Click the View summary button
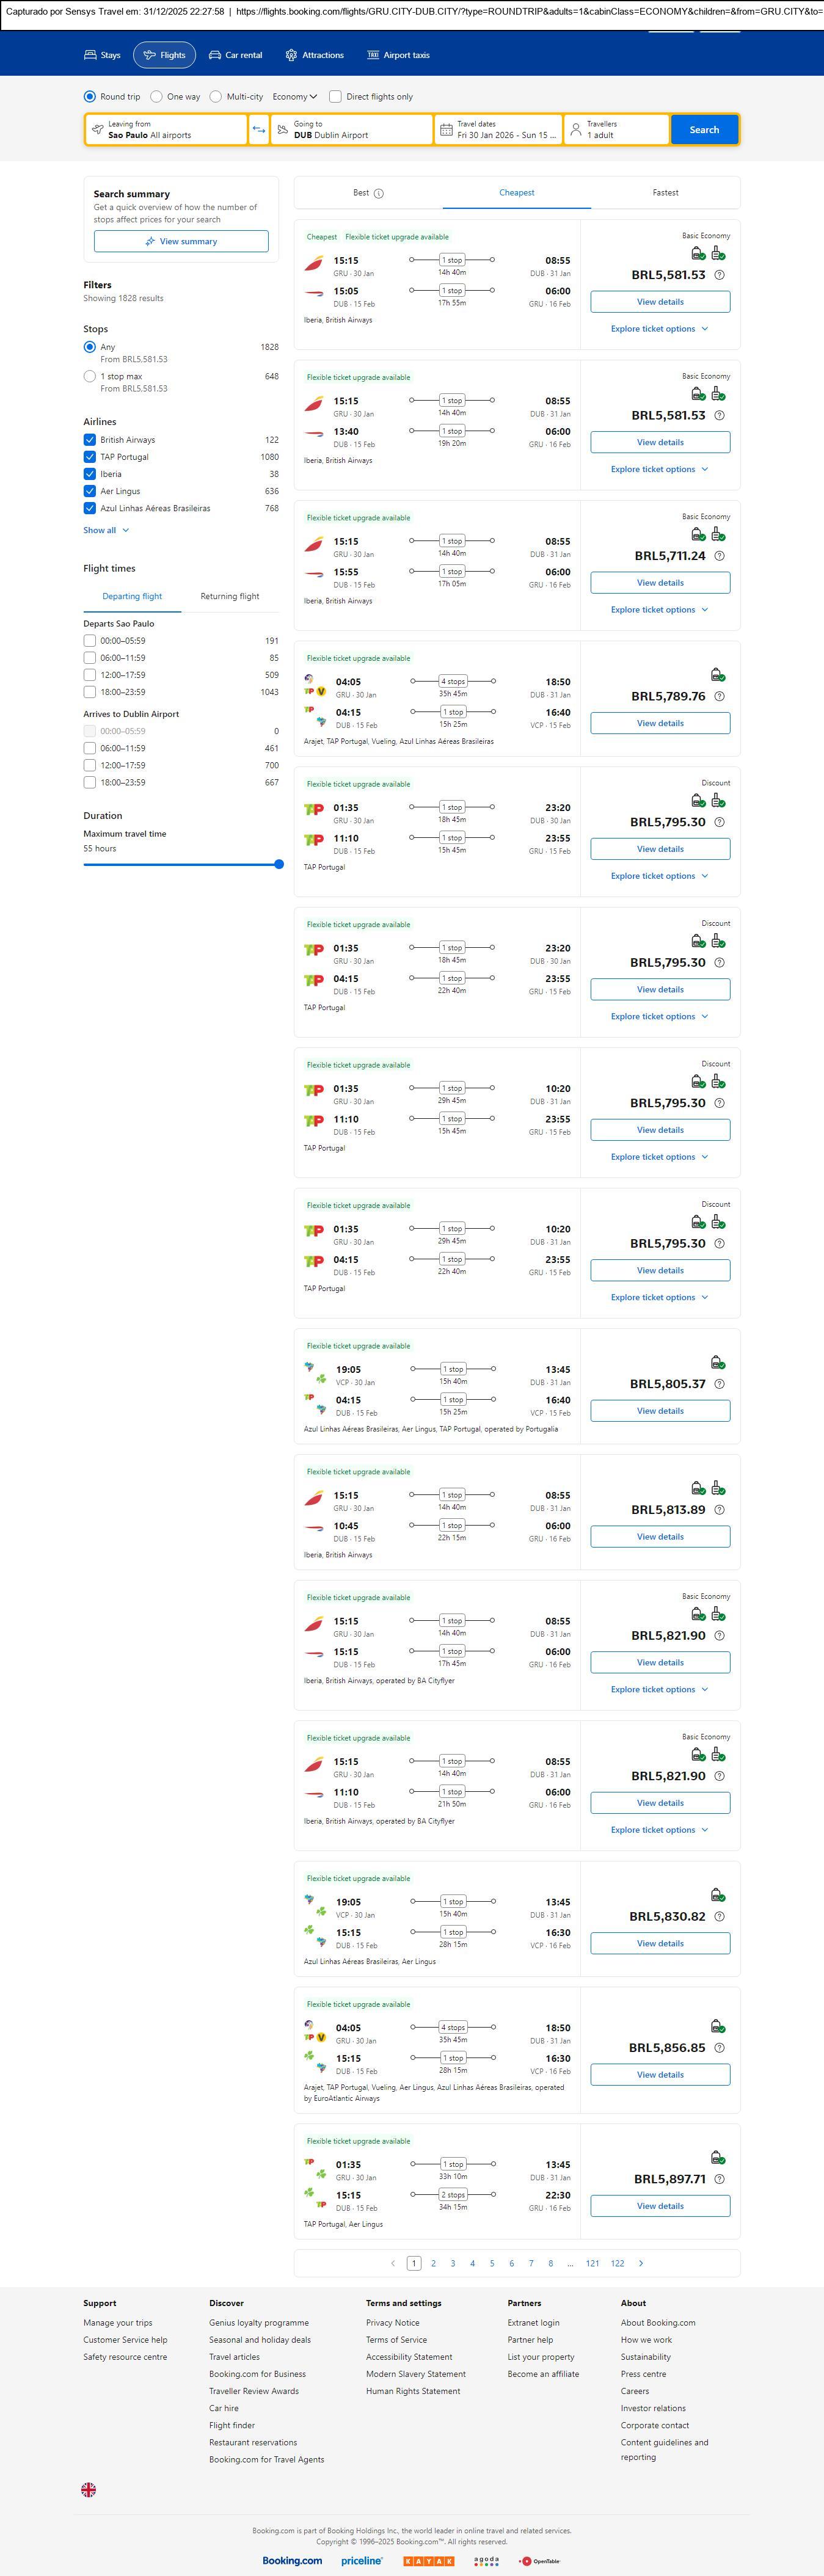824x2576 pixels. (x=181, y=241)
